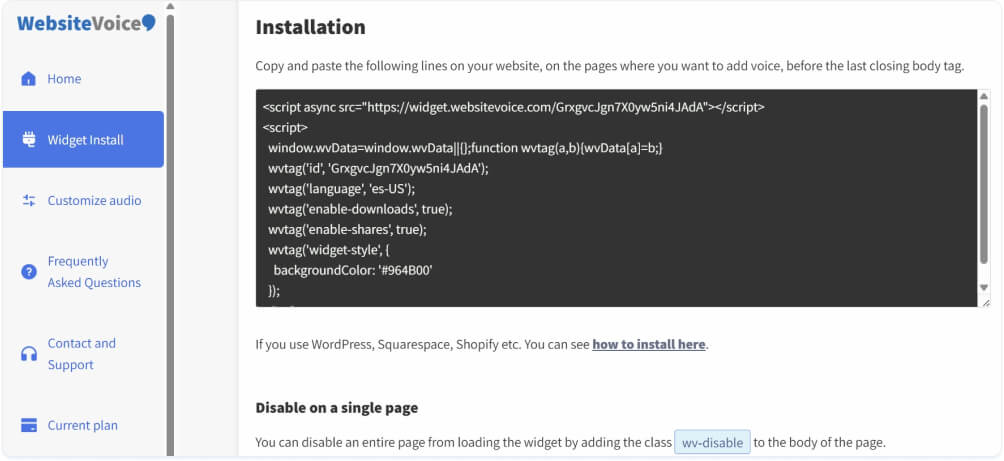The height and width of the screenshot is (461, 1004).
Task: Click the Widget Install plug icon
Action: pos(29,140)
